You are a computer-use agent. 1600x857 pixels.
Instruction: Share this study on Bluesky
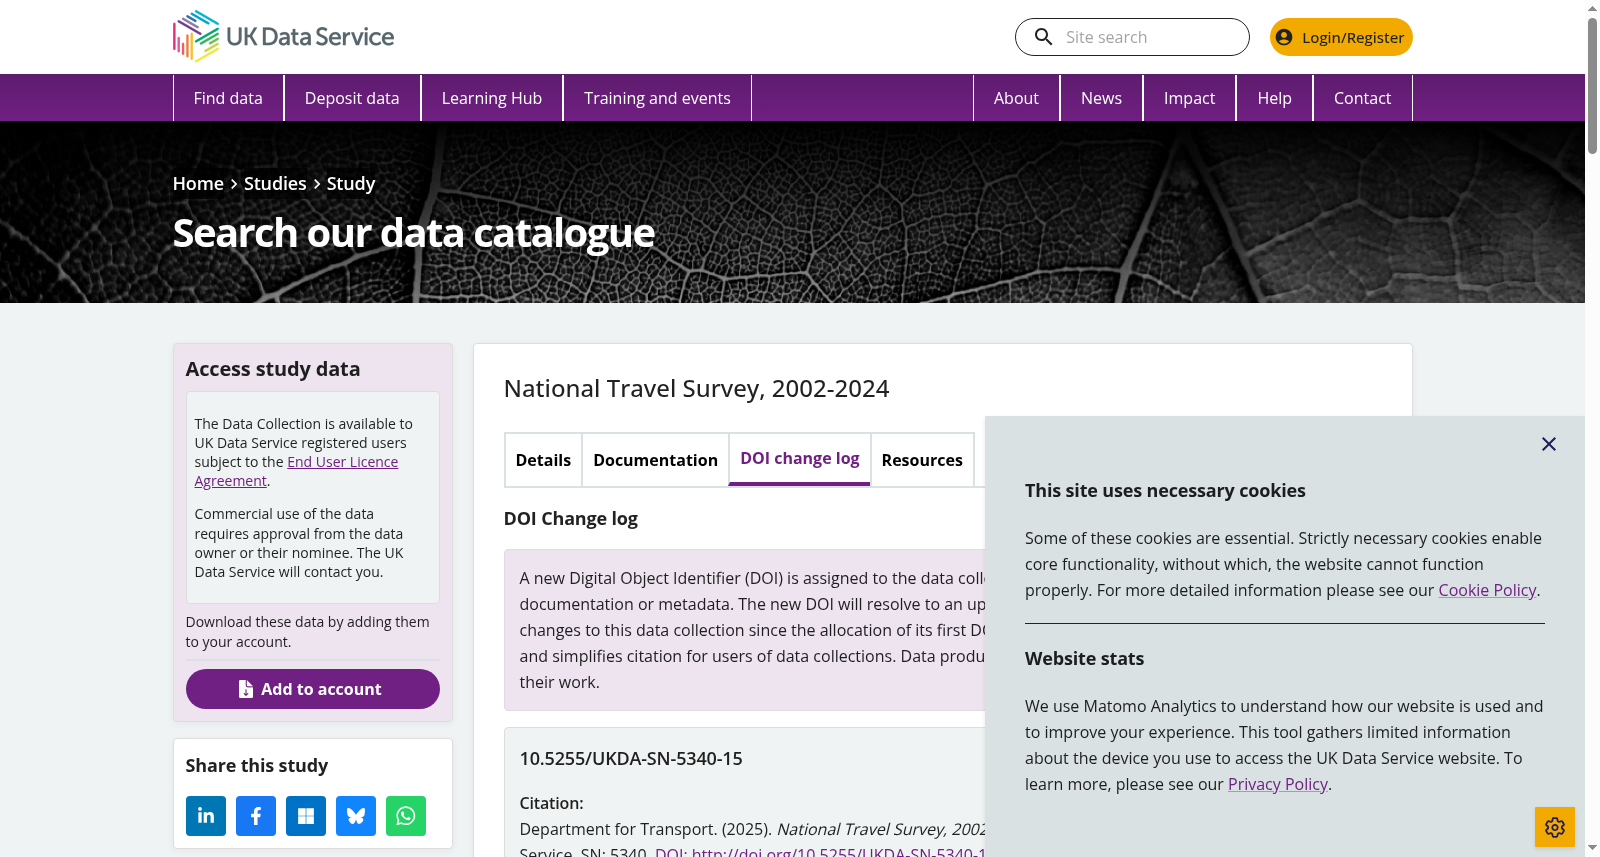[x=356, y=816]
